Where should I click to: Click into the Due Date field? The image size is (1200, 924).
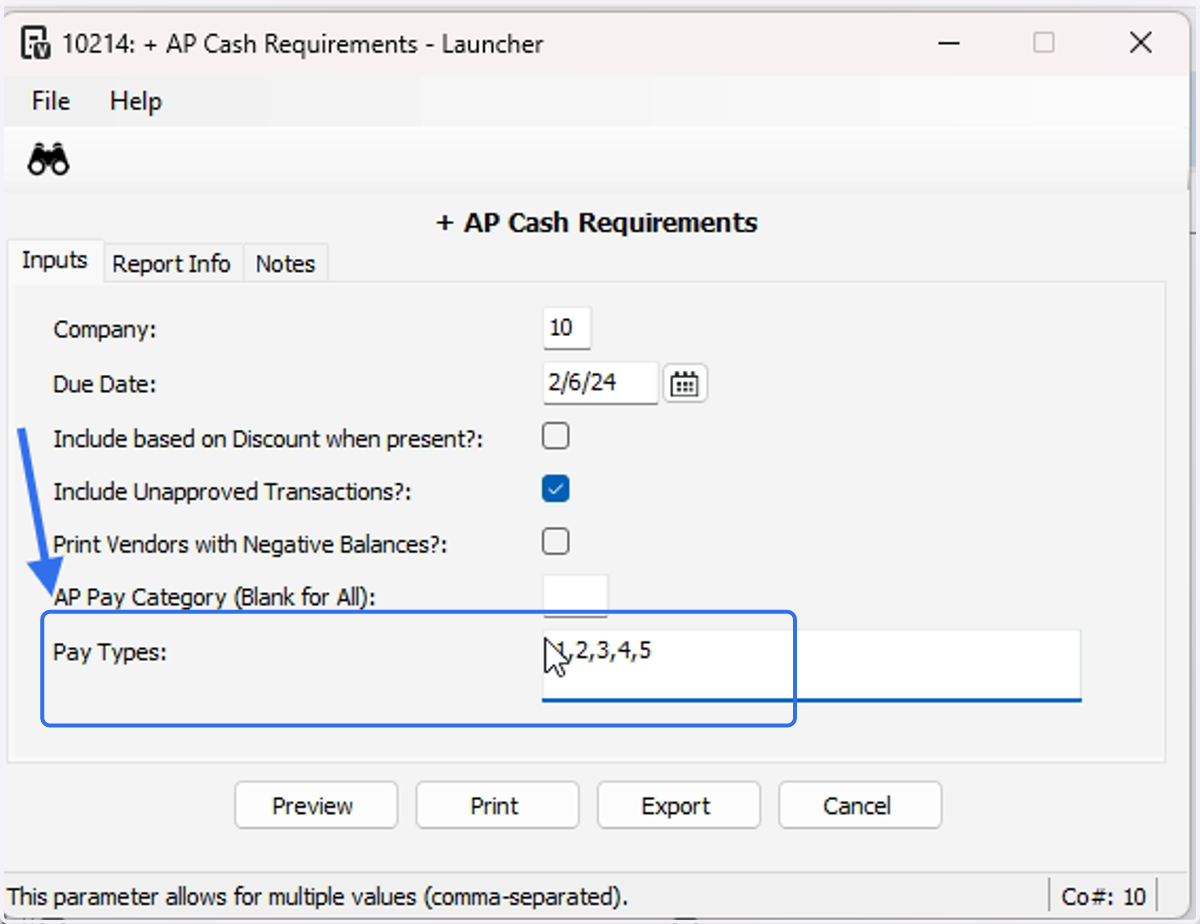click(600, 383)
